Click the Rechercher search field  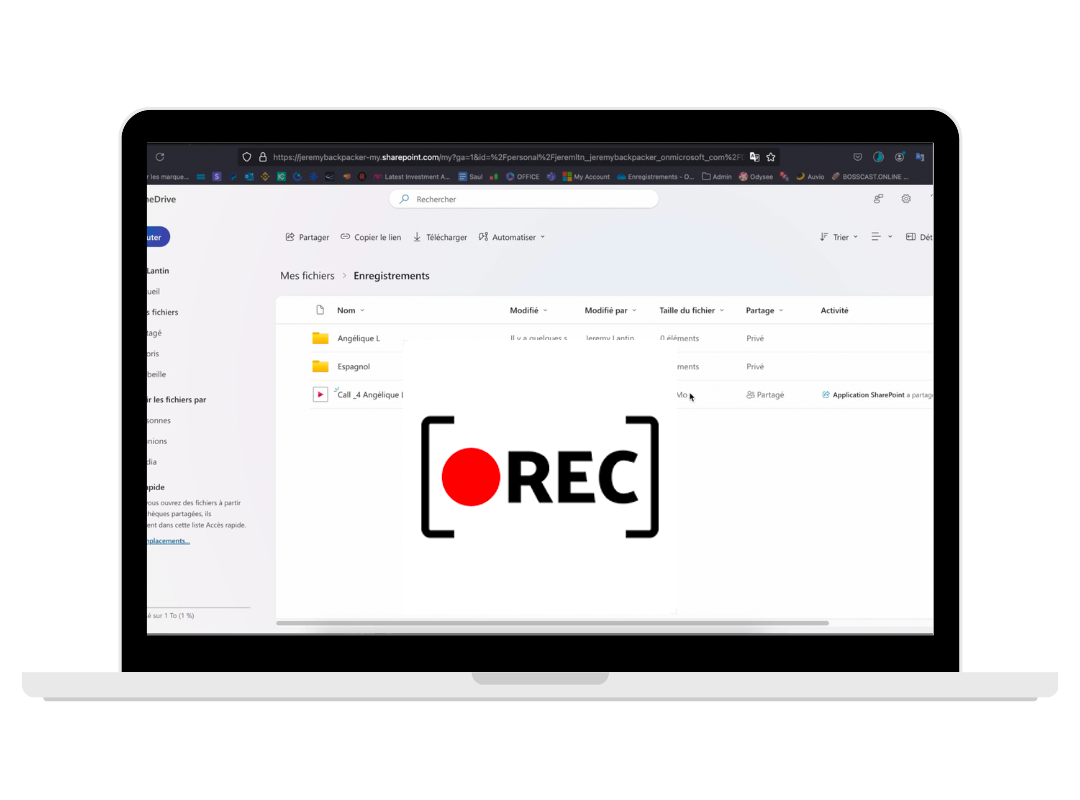(524, 199)
